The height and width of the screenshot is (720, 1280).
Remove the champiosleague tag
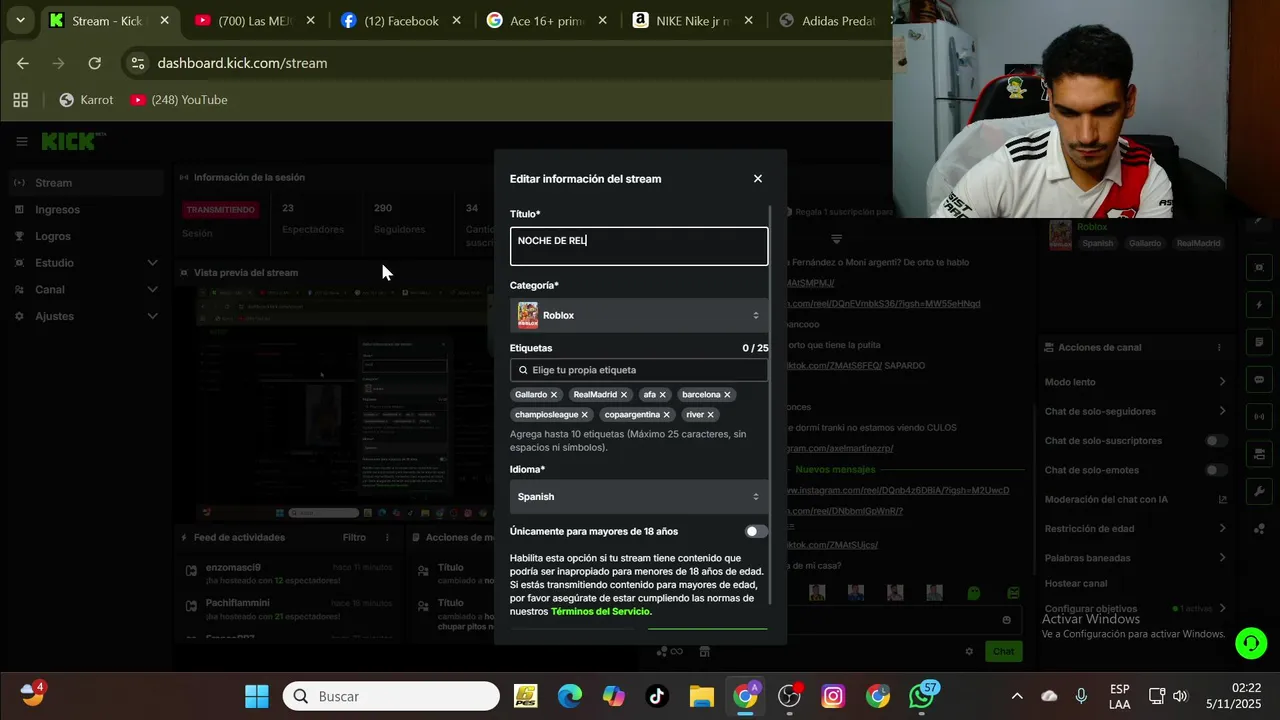(585, 415)
